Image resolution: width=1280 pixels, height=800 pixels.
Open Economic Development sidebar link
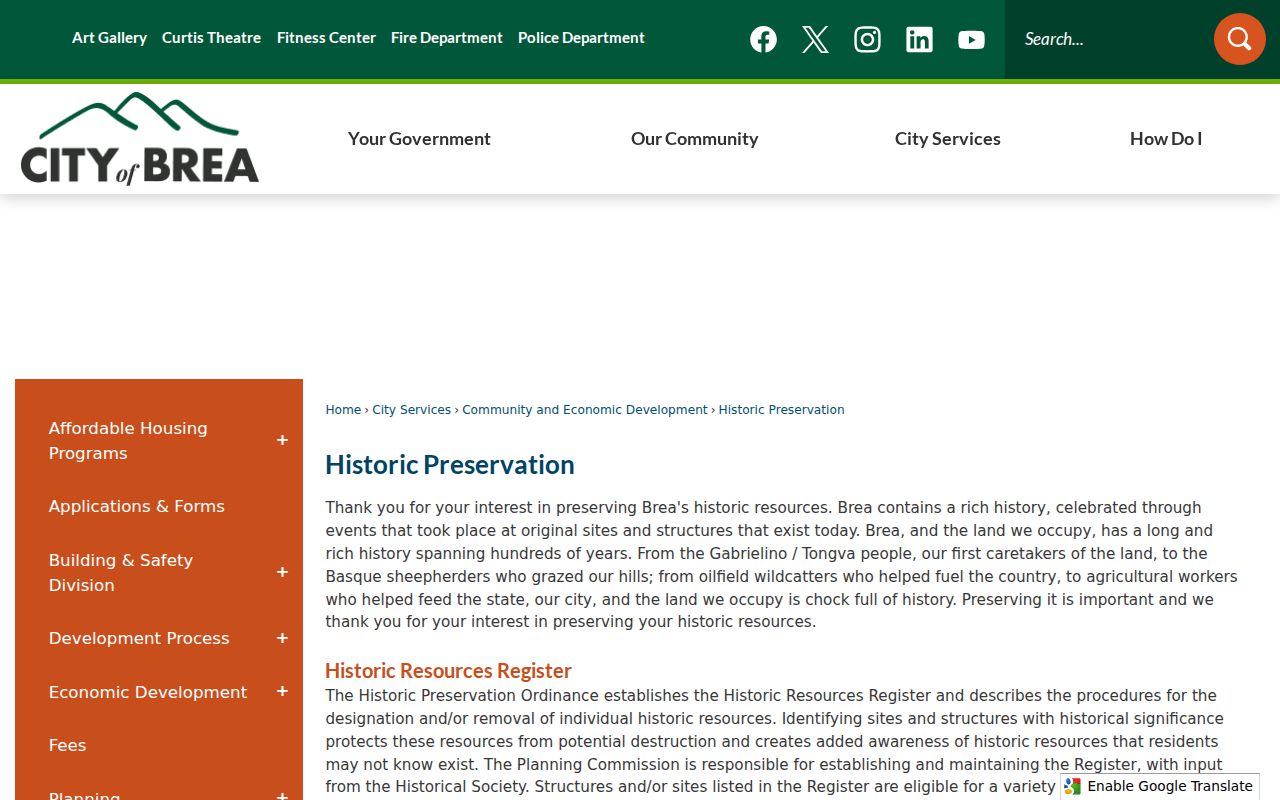click(x=148, y=692)
